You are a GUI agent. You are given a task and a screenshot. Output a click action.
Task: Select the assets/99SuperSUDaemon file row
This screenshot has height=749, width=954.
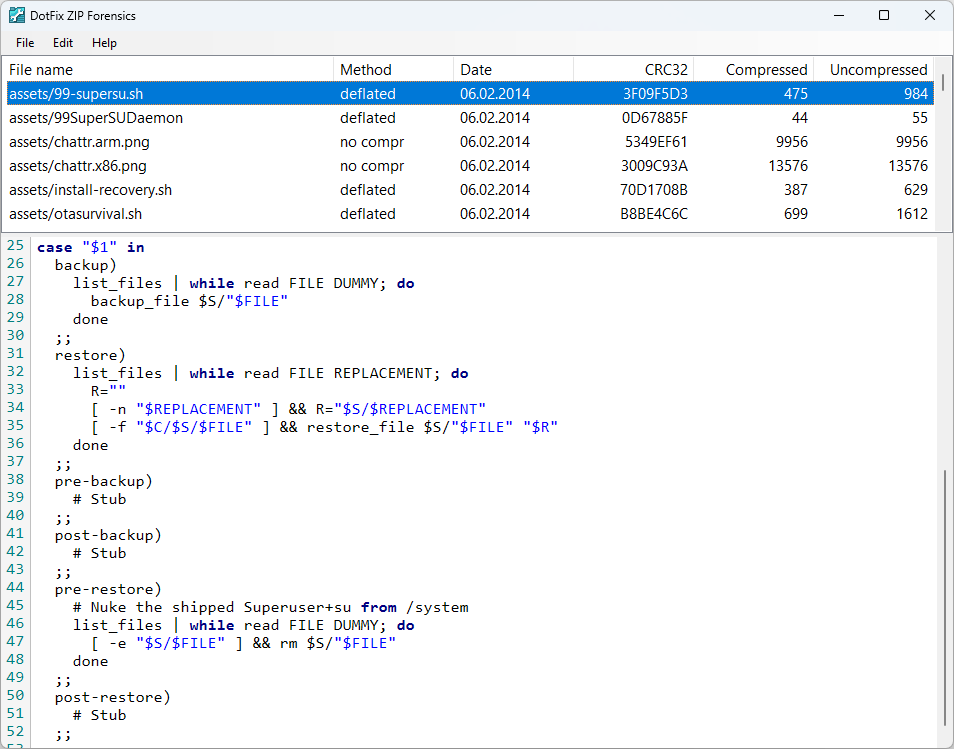[x=470, y=117]
